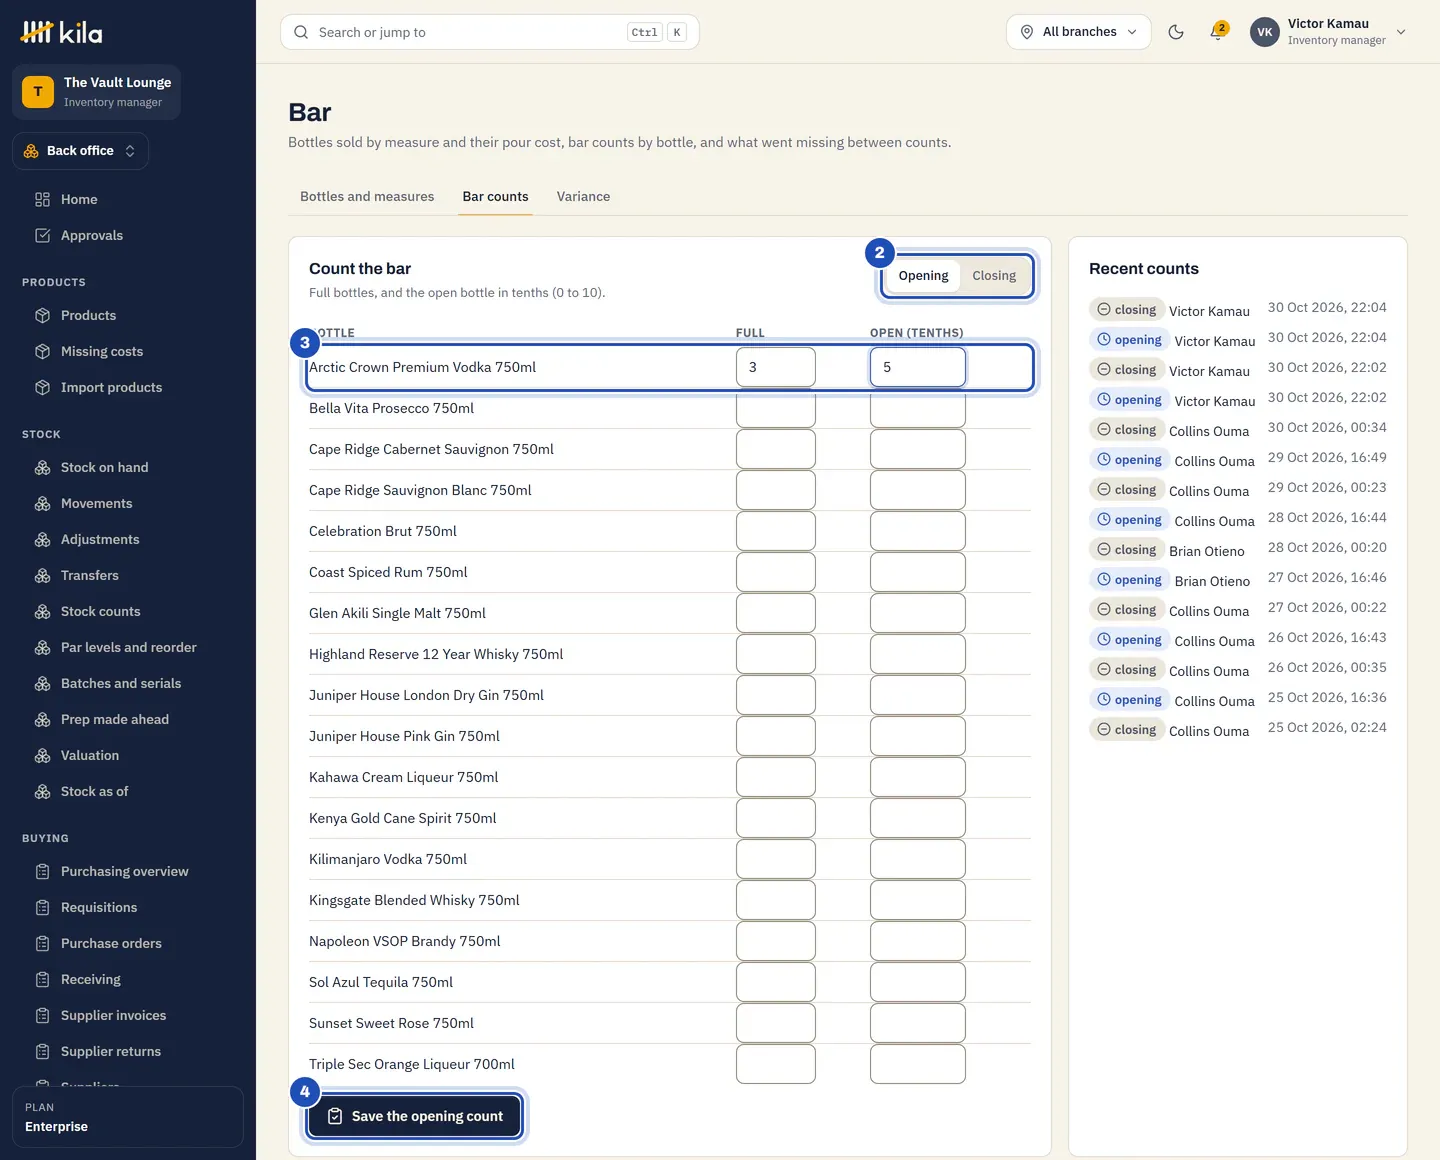Click Glen Akili Single Malt 750ml row
The image size is (1440, 1160).
pyautogui.click(x=670, y=613)
